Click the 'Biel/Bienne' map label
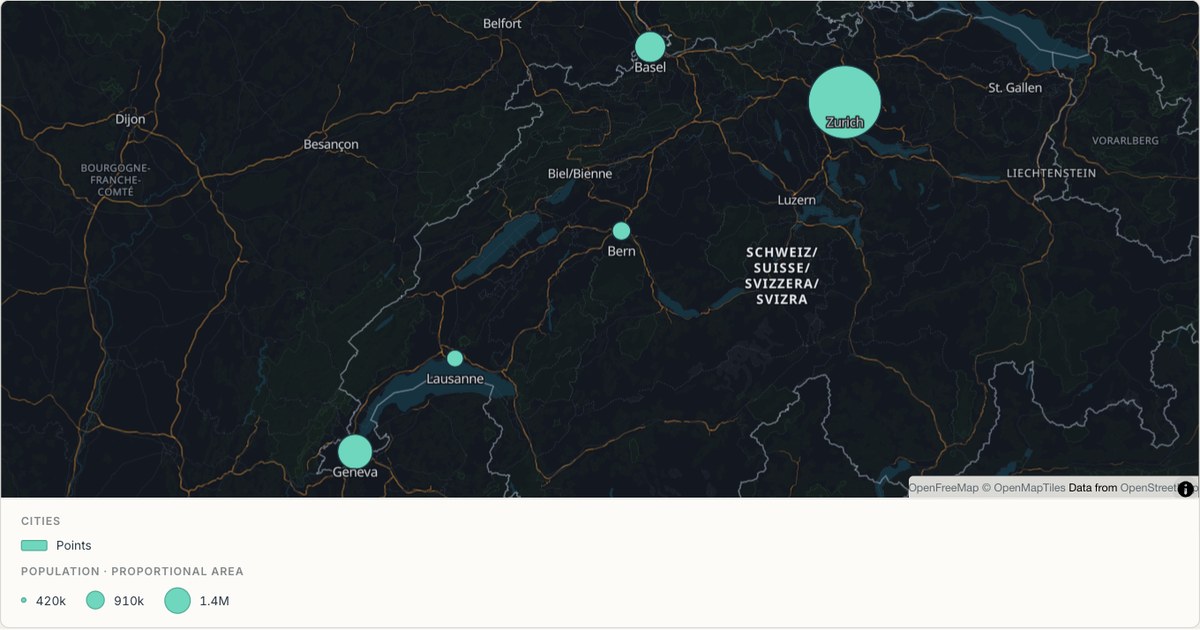This screenshot has width=1200, height=630. click(580, 174)
